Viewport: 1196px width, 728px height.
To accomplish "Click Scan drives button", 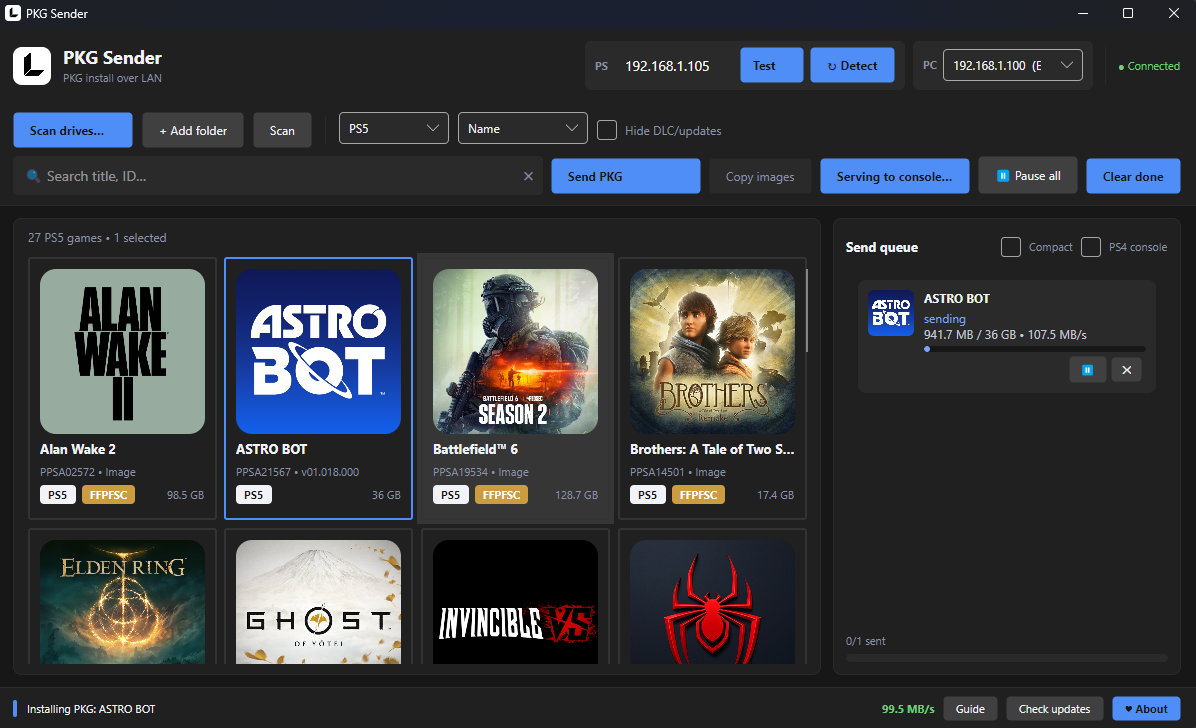I will [x=73, y=130].
